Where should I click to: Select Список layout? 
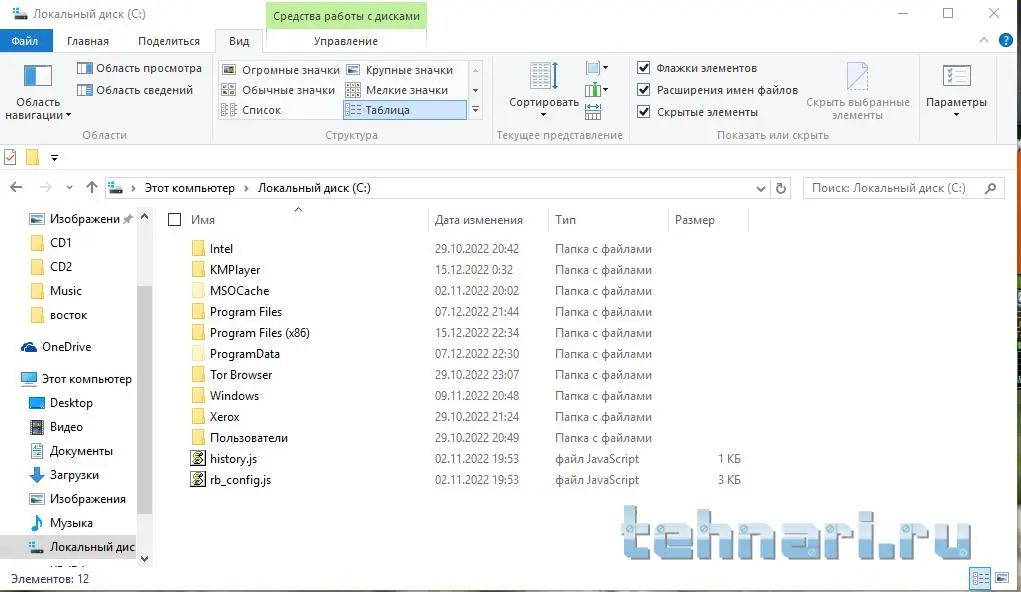tap(251, 110)
